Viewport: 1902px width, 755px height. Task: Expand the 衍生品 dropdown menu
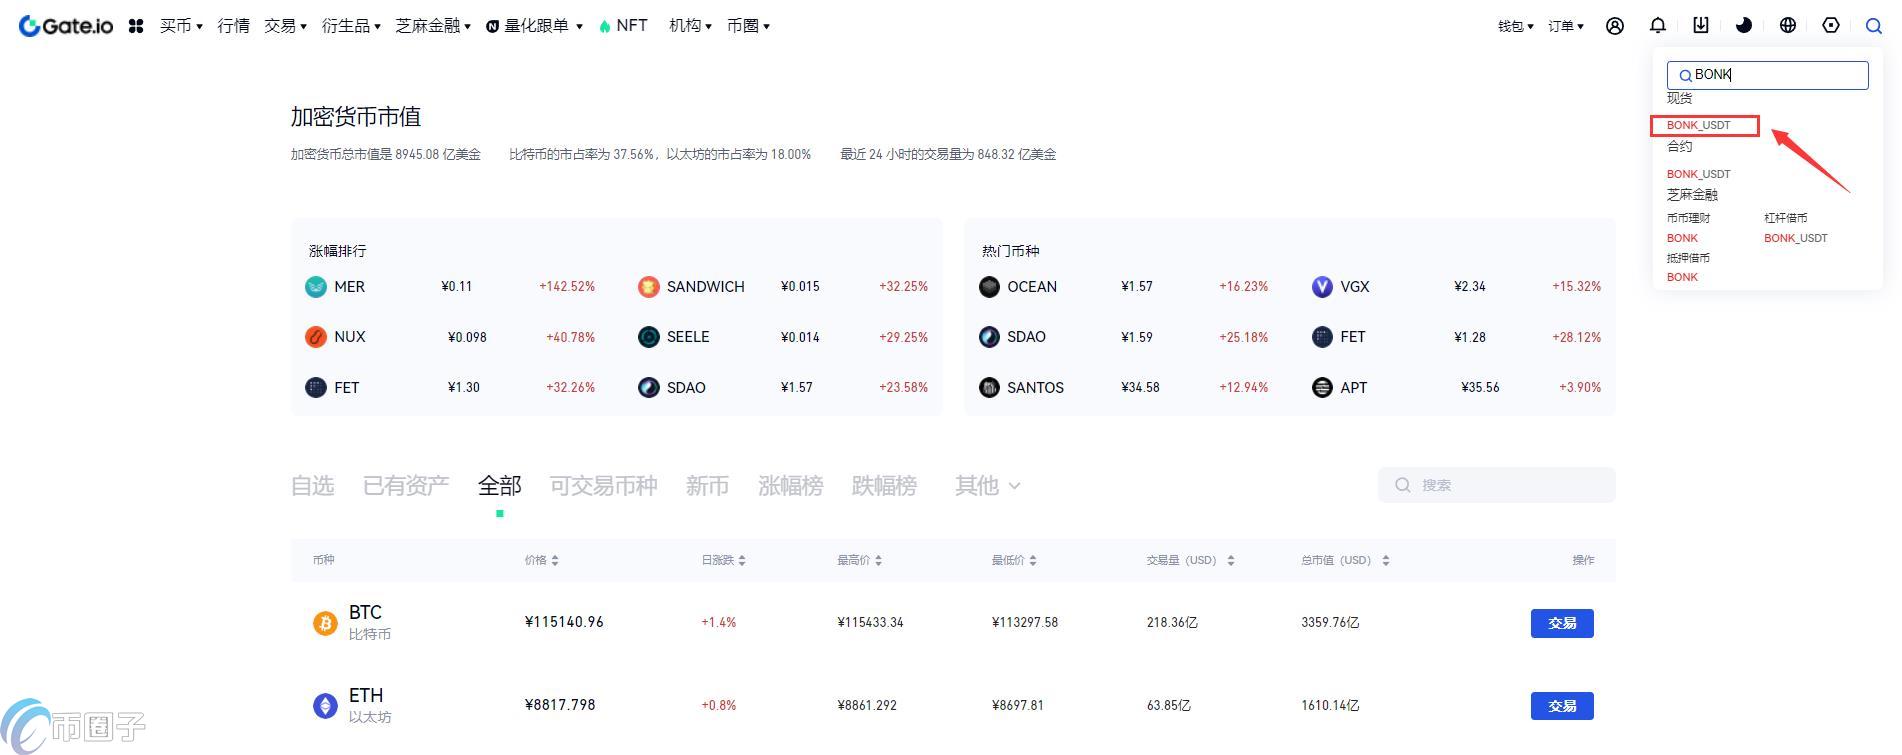click(351, 26)
